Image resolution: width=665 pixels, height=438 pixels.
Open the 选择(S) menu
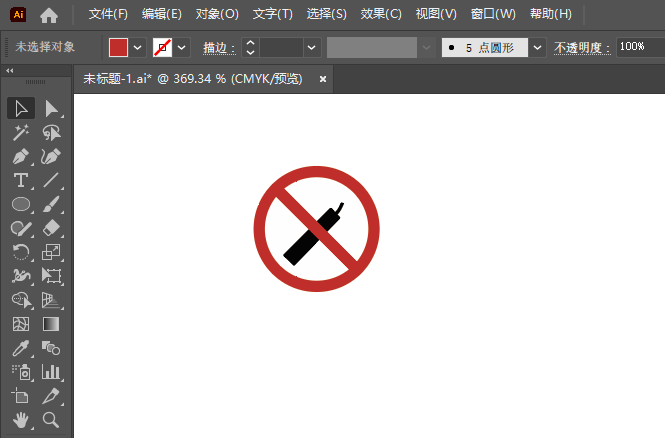point(327,14)
